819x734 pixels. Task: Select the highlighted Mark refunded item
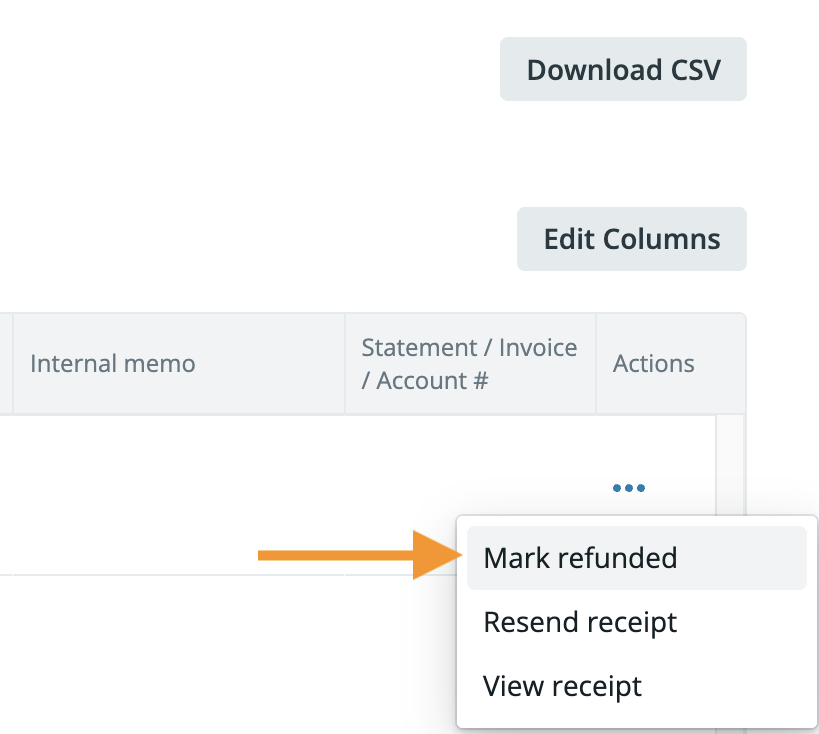(x=580, y=557)
